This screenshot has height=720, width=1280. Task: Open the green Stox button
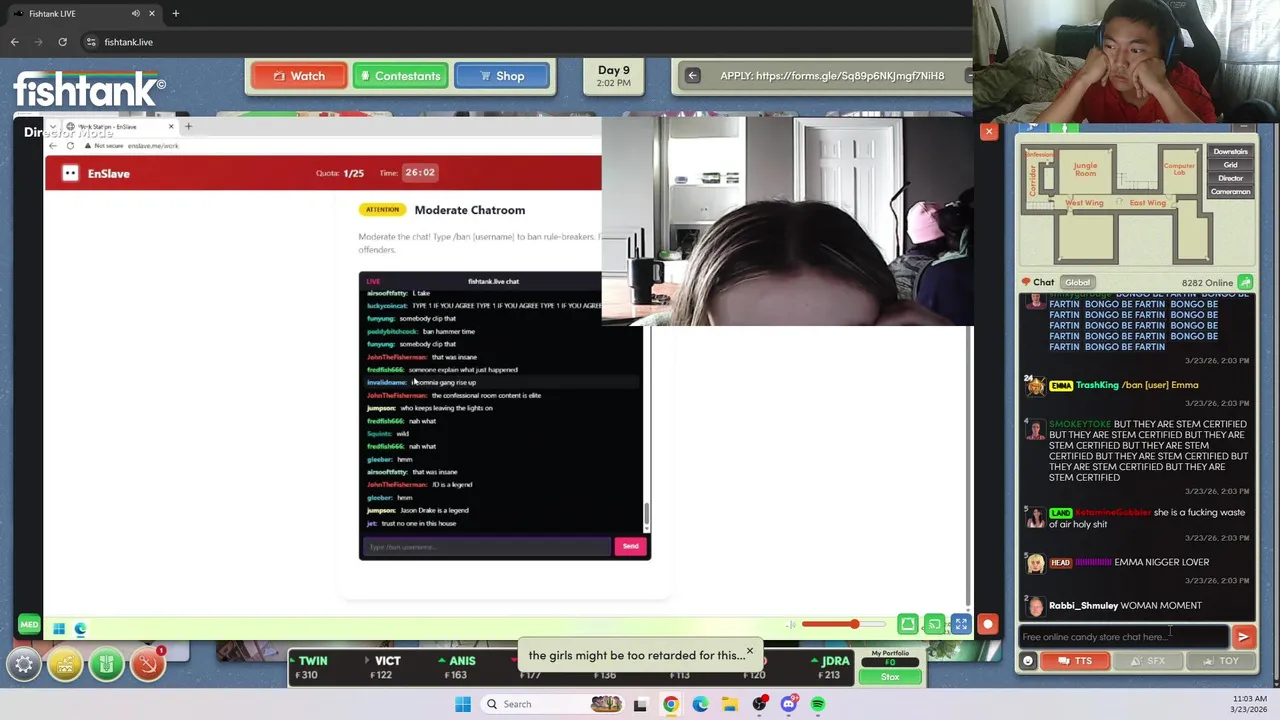890,677
